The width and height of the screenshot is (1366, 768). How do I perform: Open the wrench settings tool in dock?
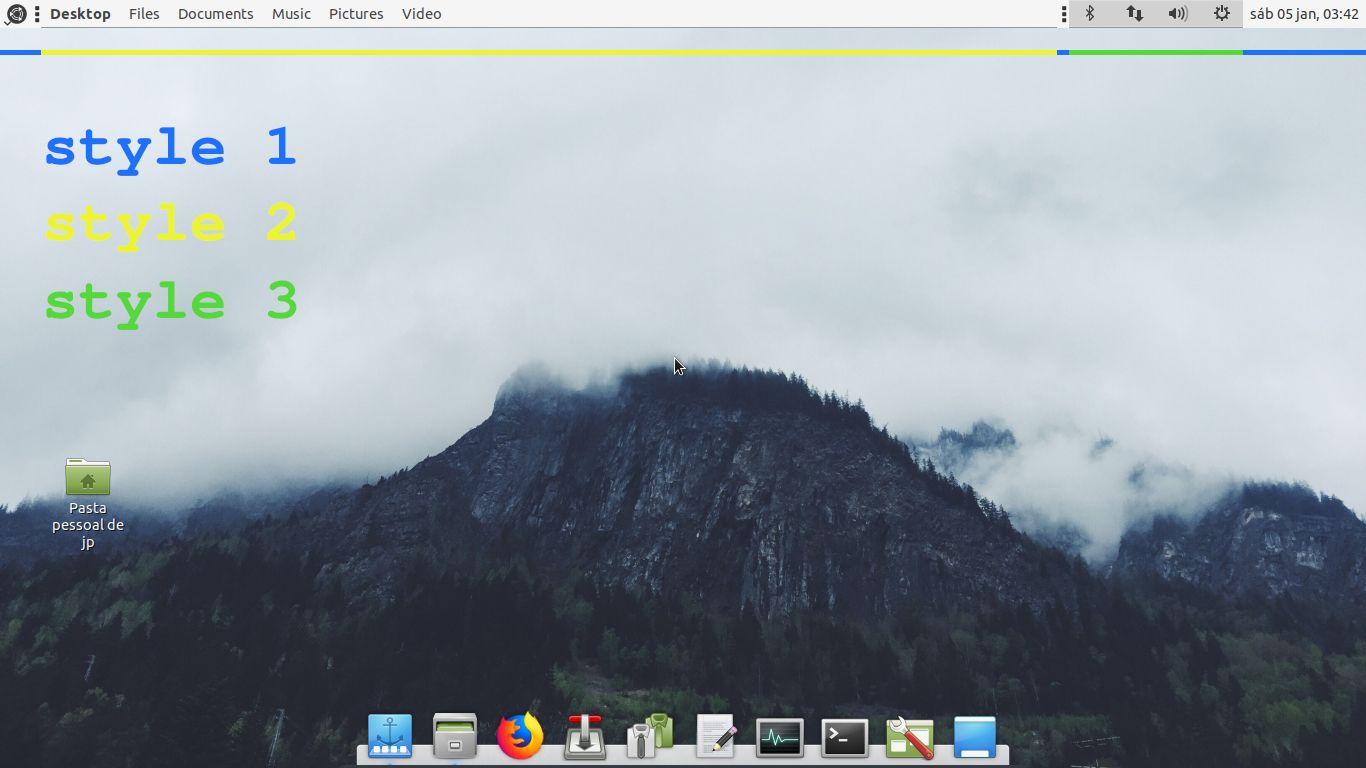point(910,739)
